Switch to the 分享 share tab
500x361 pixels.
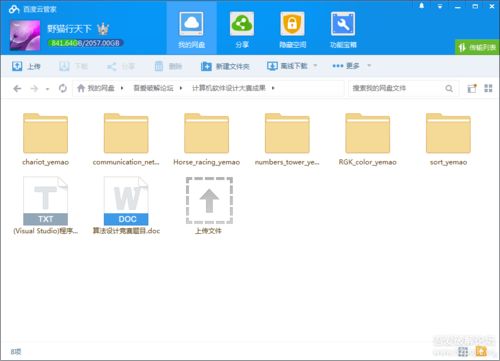[x=242, y=30]
